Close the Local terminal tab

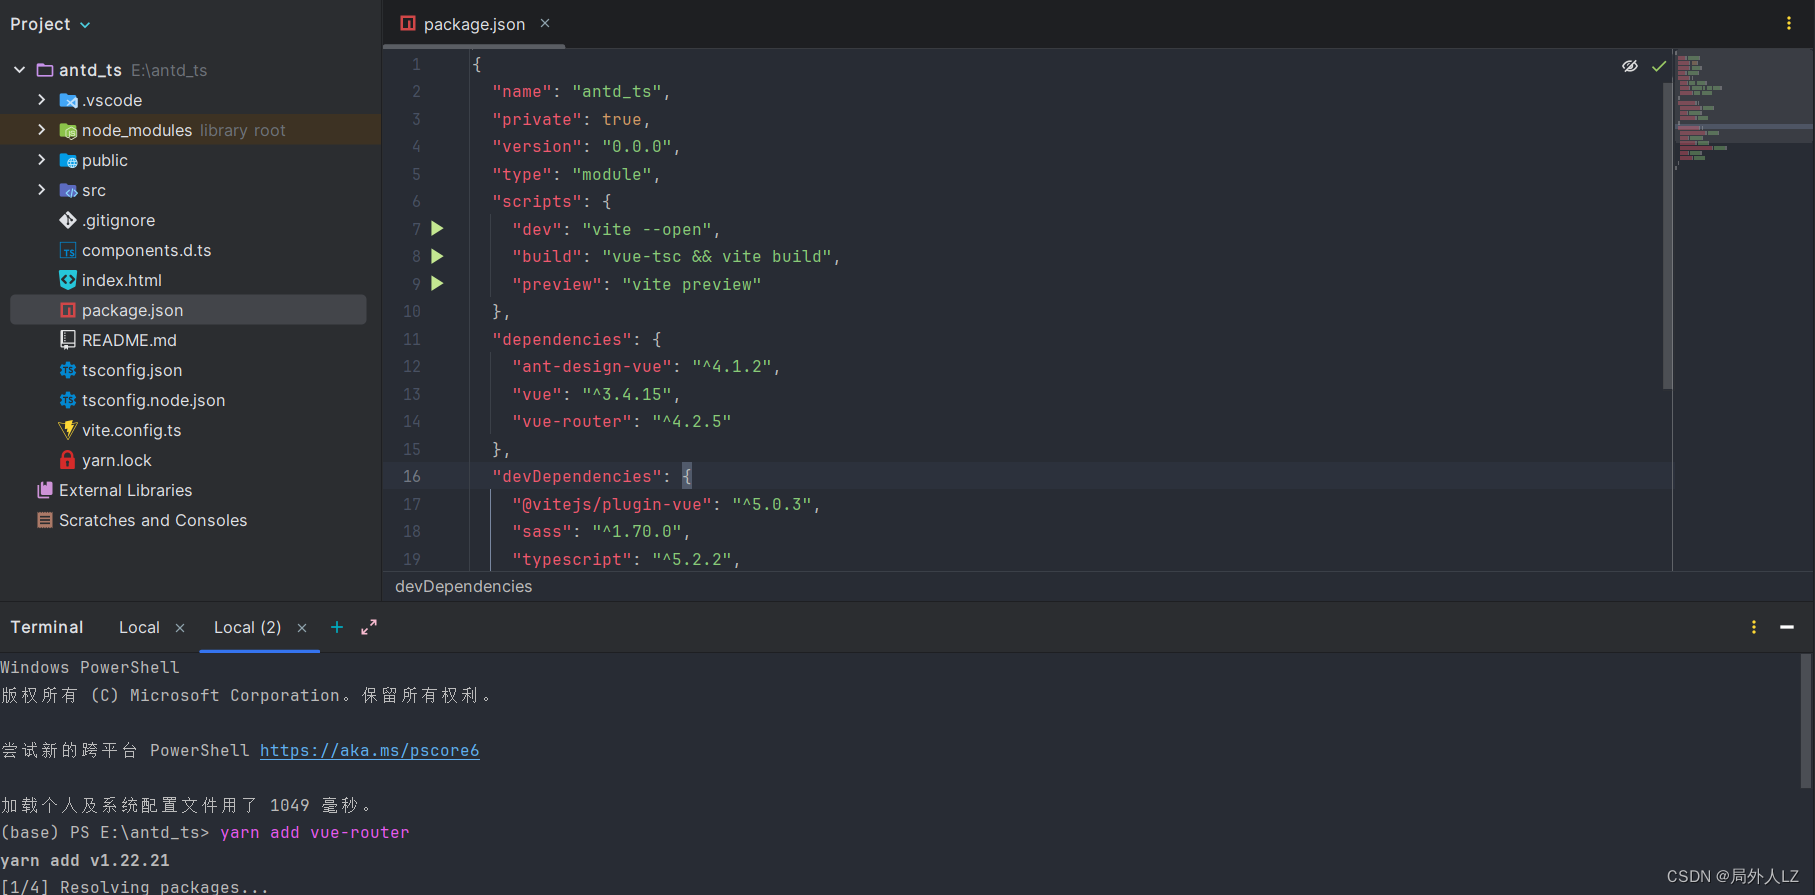[x=180, y=628]
